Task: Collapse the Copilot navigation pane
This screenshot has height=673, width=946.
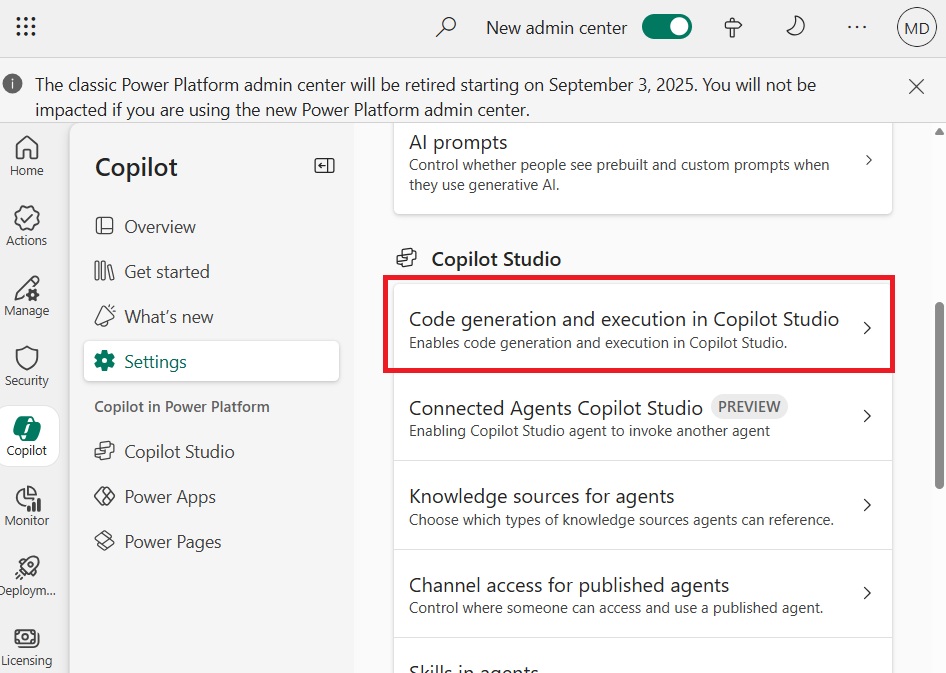Action: coord(324,166)
